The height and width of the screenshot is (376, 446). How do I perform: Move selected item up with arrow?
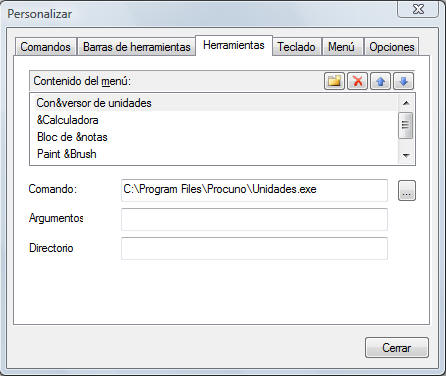tap(380, 81)
